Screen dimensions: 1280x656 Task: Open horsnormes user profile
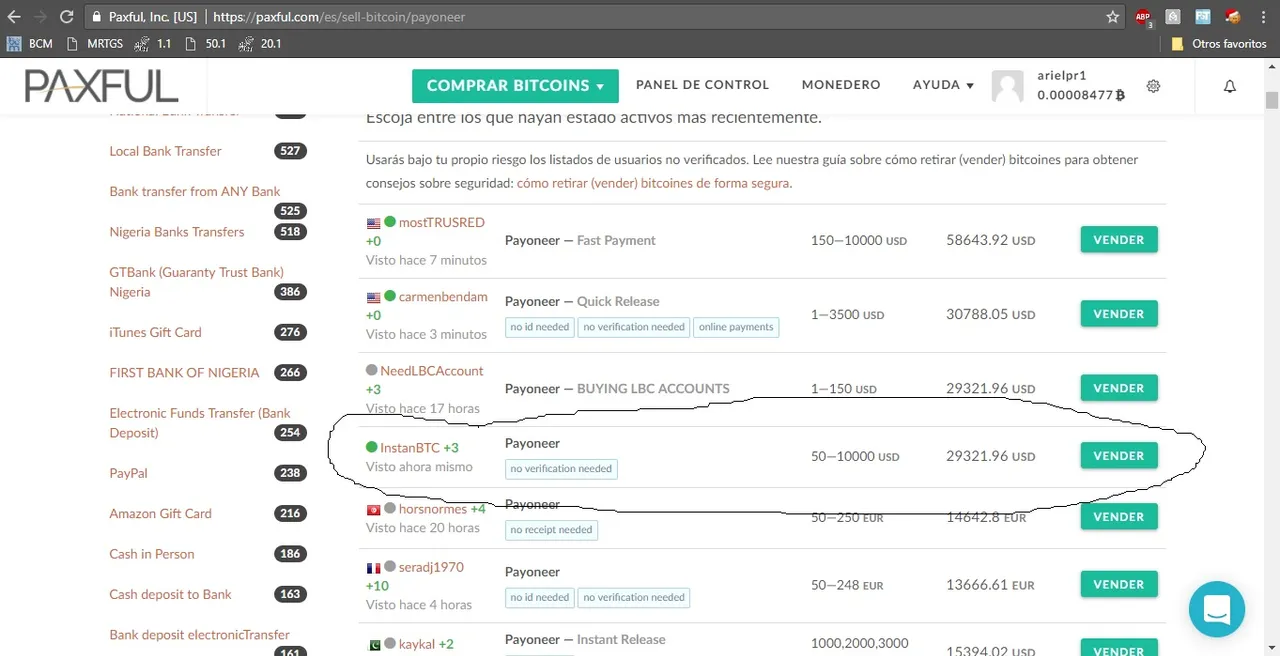point(433,509)
